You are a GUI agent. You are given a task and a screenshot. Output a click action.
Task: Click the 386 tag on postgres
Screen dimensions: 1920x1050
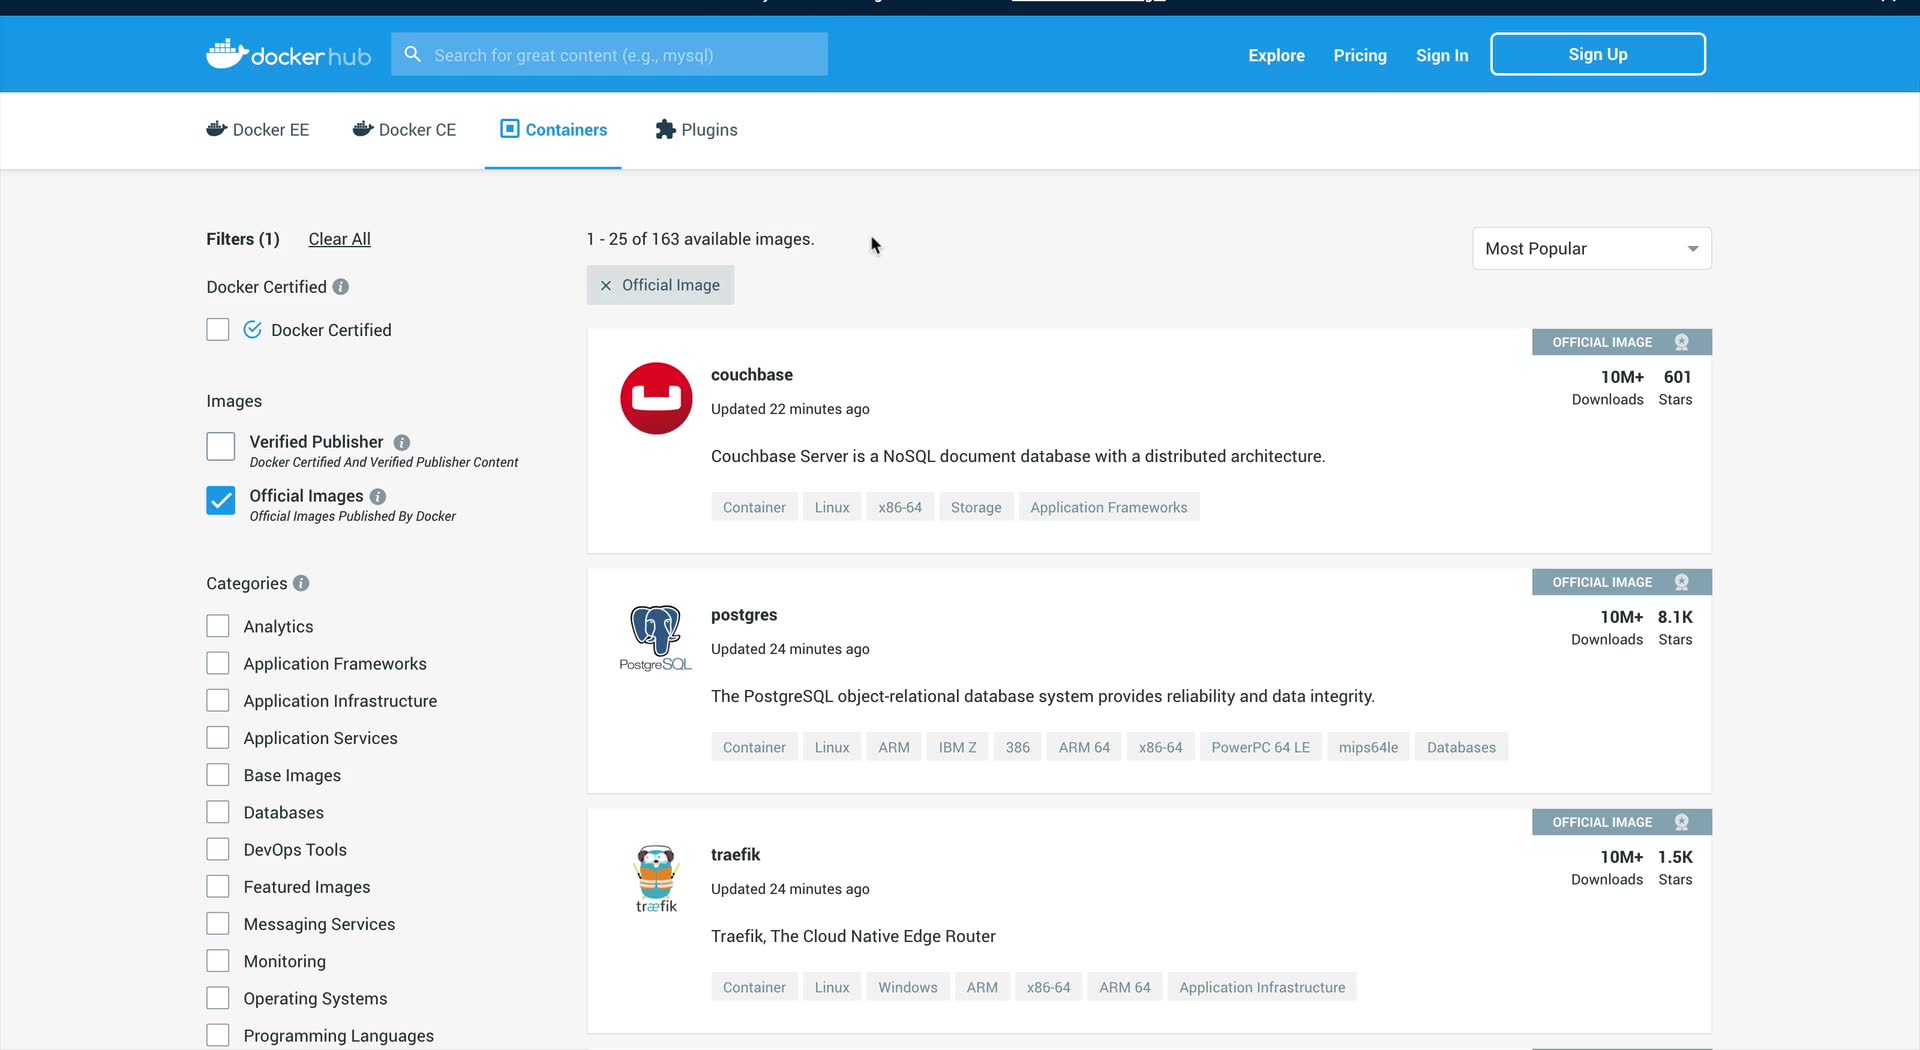pos(1018,747)
